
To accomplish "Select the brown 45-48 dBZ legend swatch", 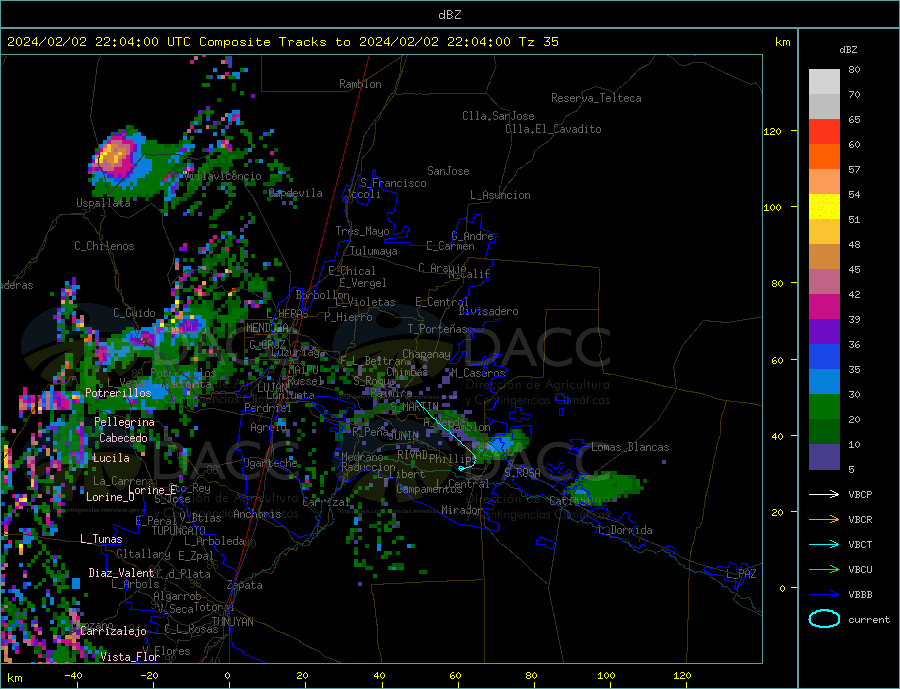I will (824, 257).
